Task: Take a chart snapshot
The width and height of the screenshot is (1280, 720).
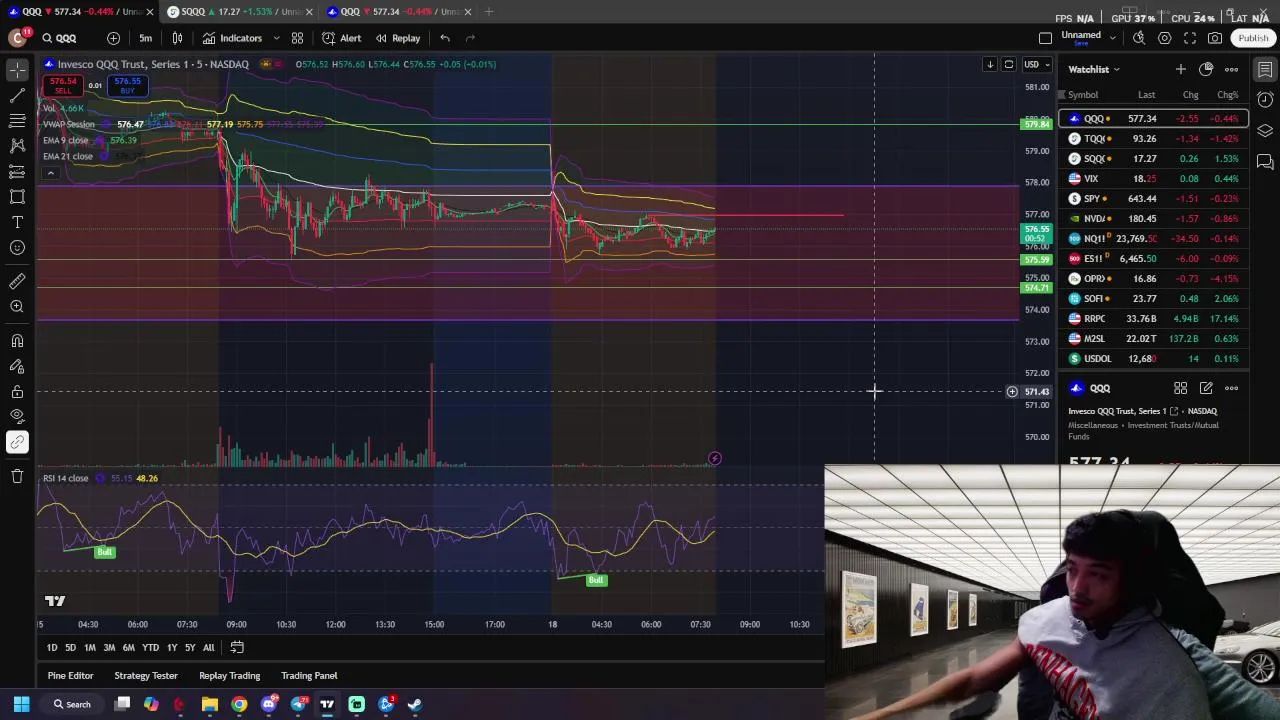Action: coord(1214,38)
